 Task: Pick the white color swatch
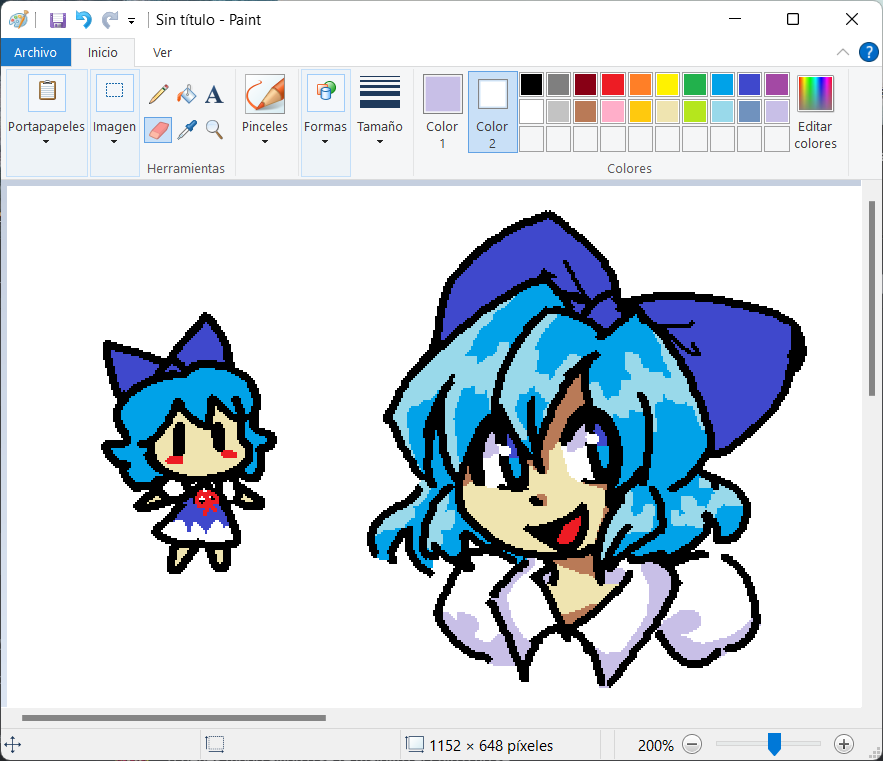point(531,112)
